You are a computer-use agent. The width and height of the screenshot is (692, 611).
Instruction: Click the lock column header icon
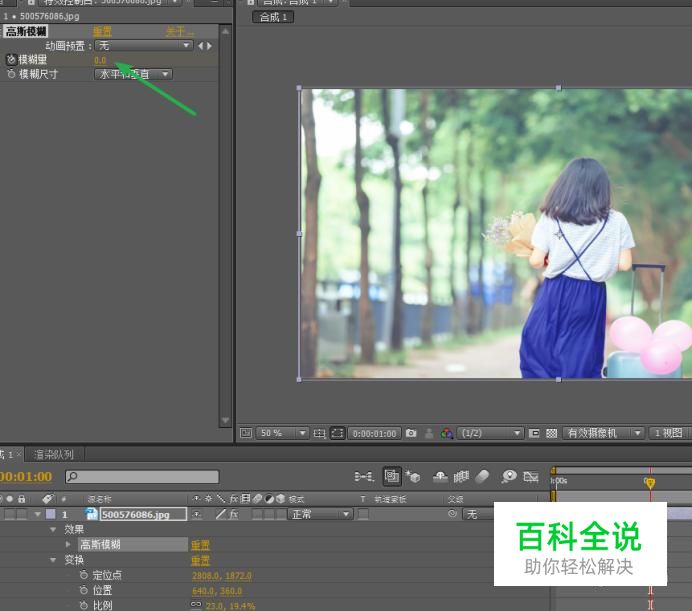pos(21,499)
